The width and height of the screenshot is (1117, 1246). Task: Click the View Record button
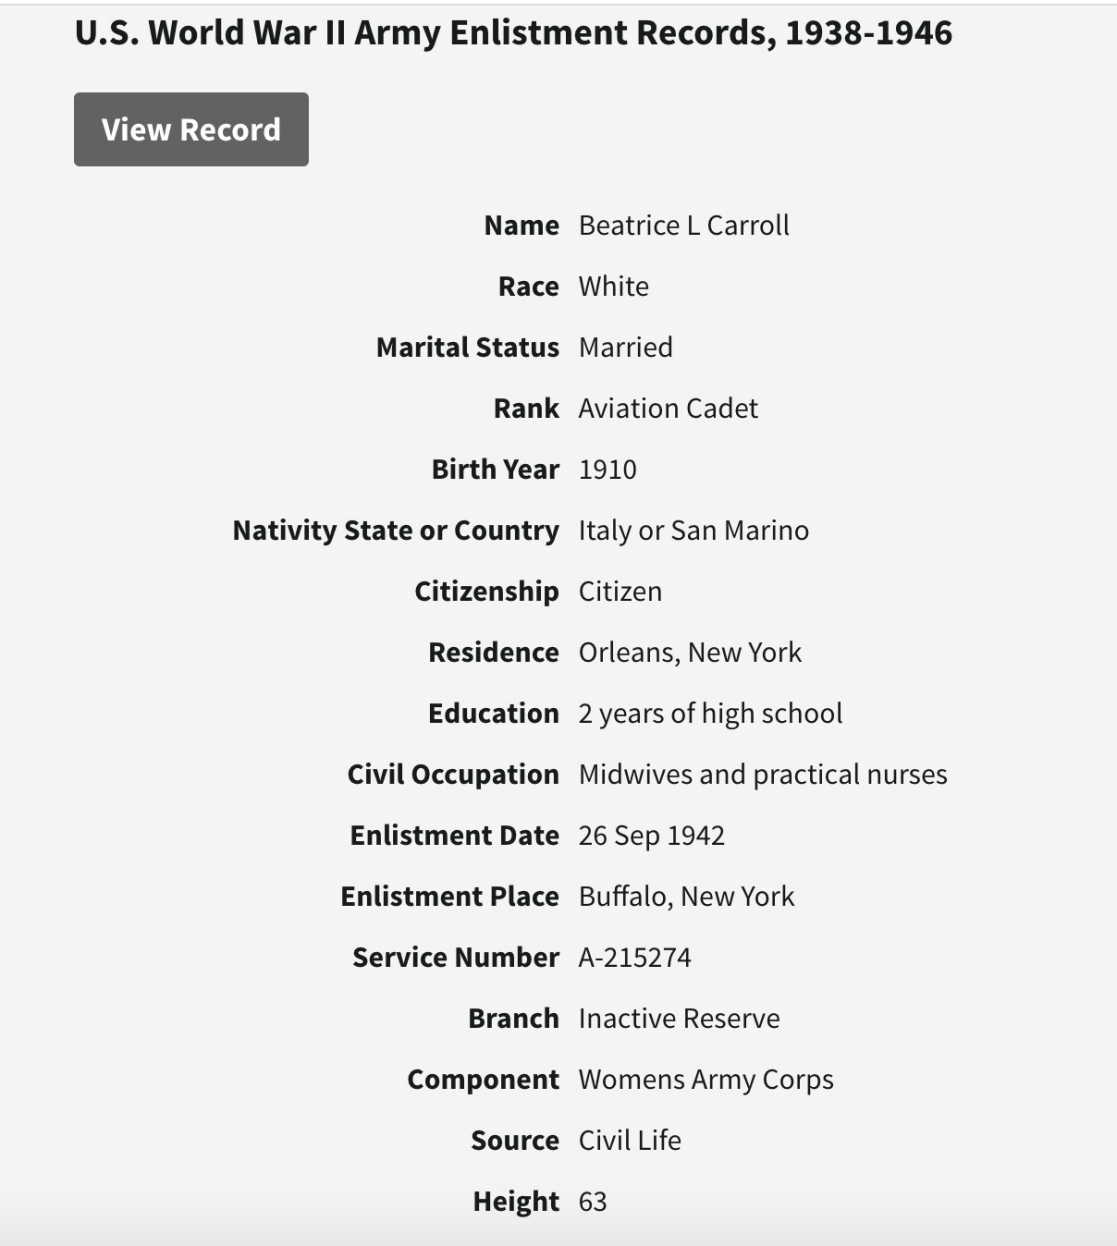[x=191, y=130]
